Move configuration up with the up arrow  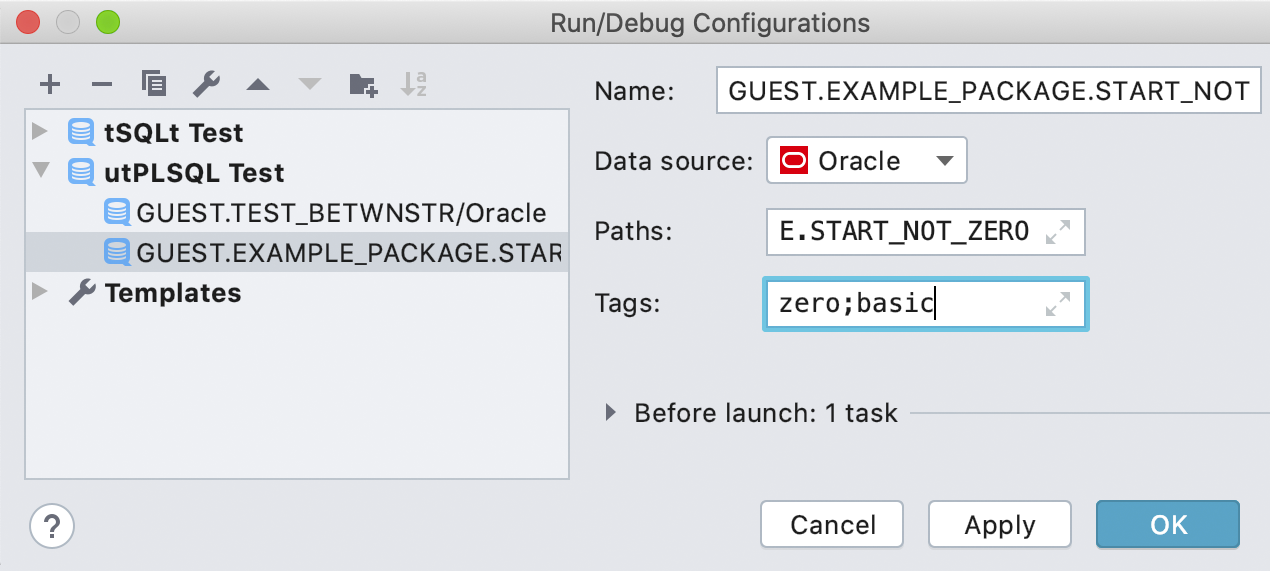pyautogui.click(x=258, y=85)
